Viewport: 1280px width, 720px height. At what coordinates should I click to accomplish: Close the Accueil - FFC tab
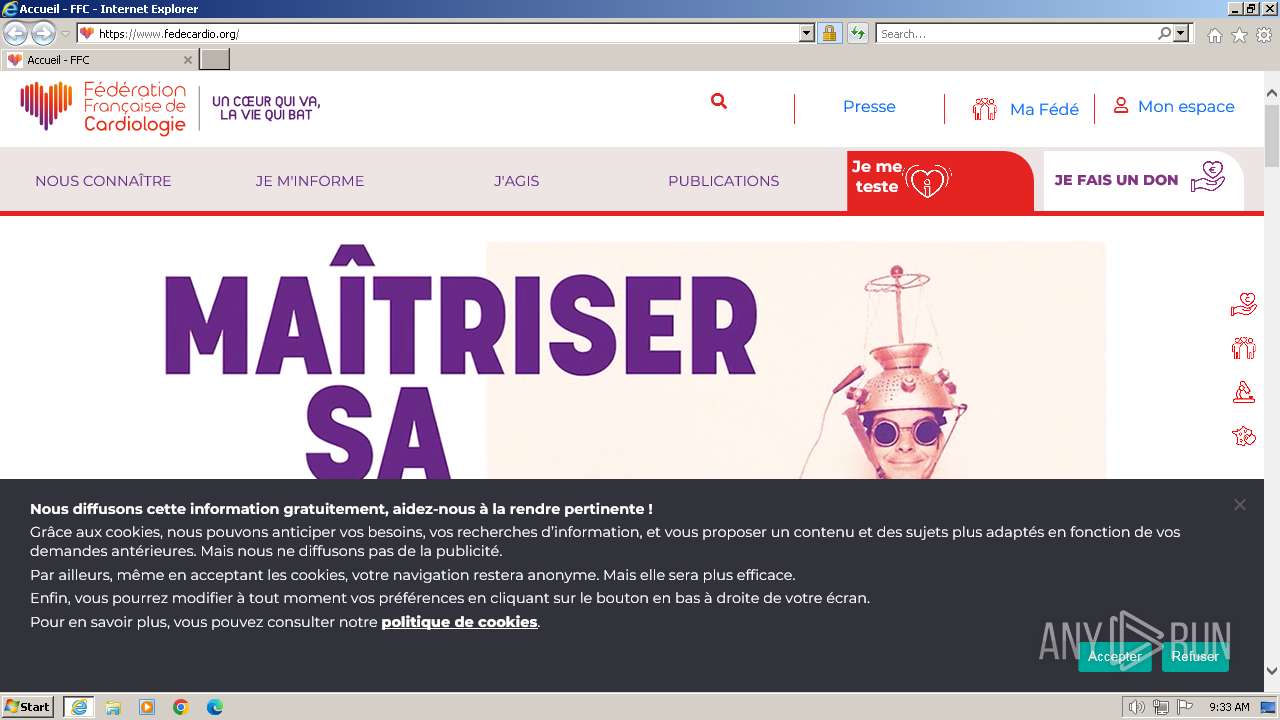click(188, 60)
